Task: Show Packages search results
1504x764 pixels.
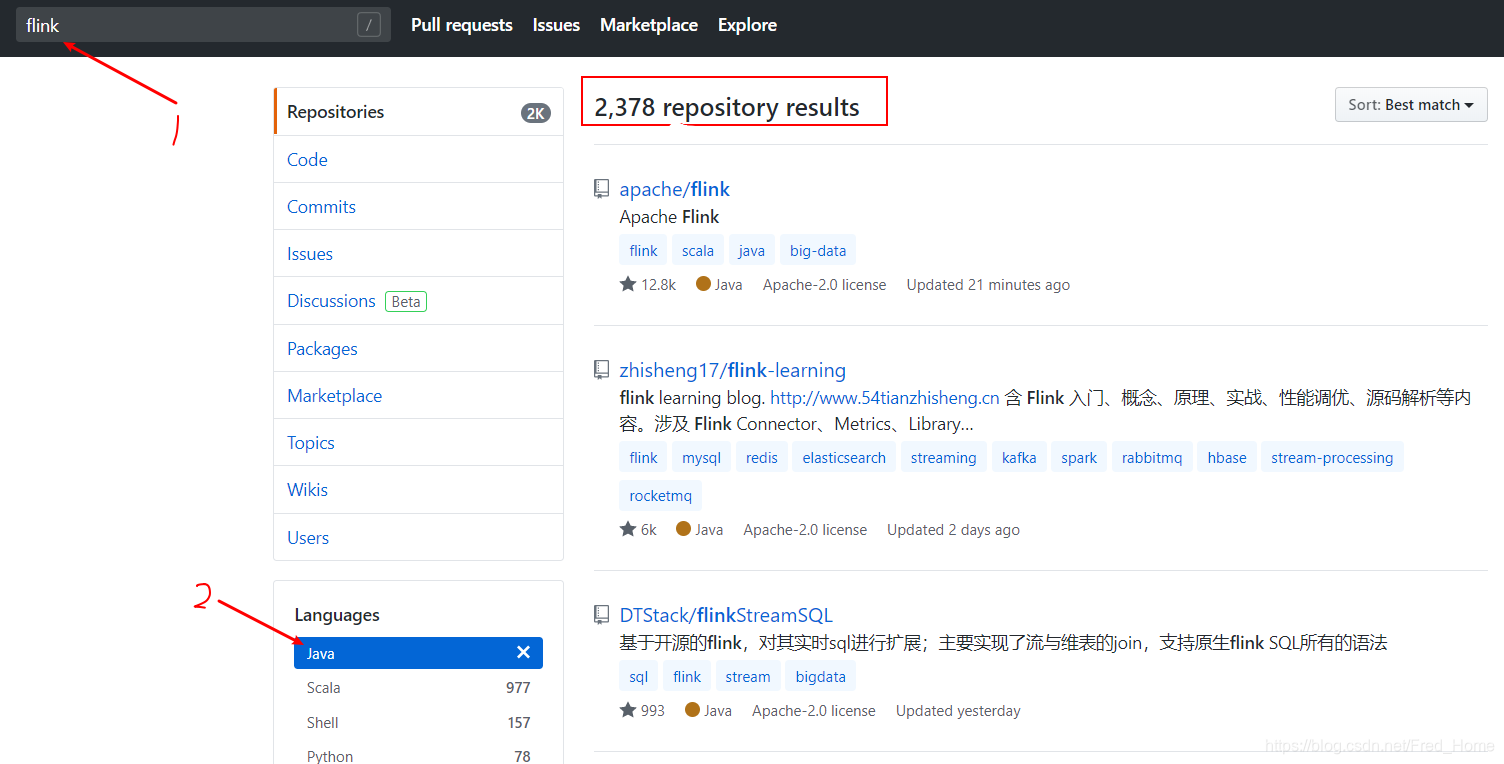Action: coord(418,348)
